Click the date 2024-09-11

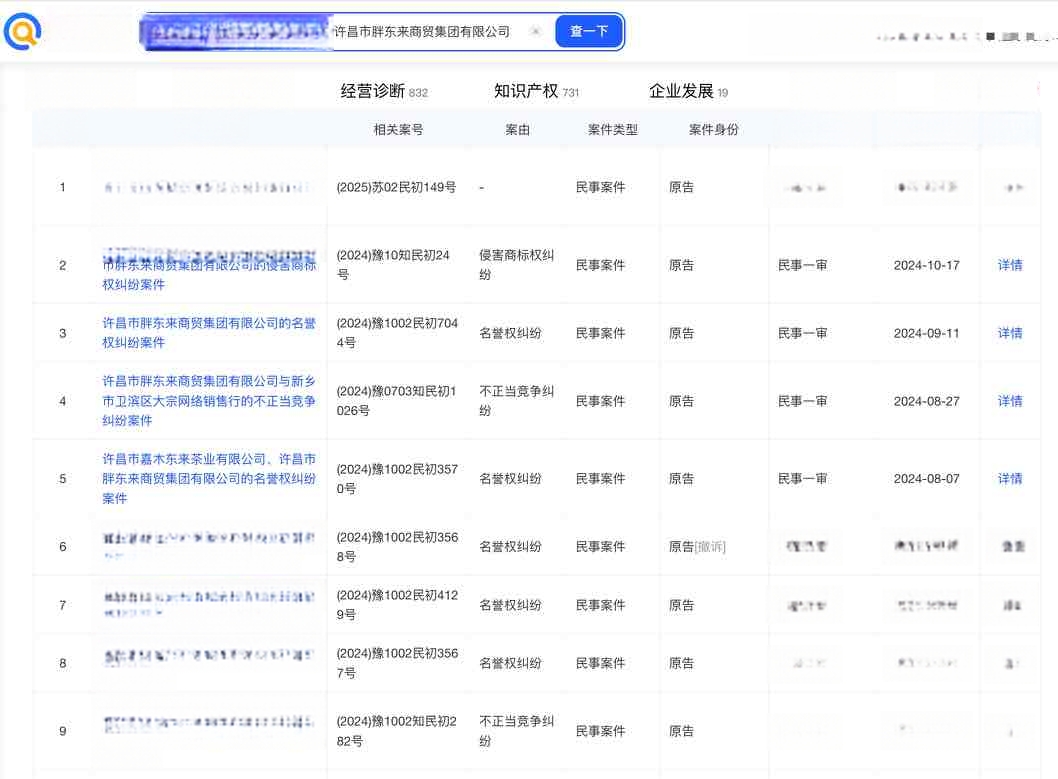pyautogui.click(x=926, y=333)
